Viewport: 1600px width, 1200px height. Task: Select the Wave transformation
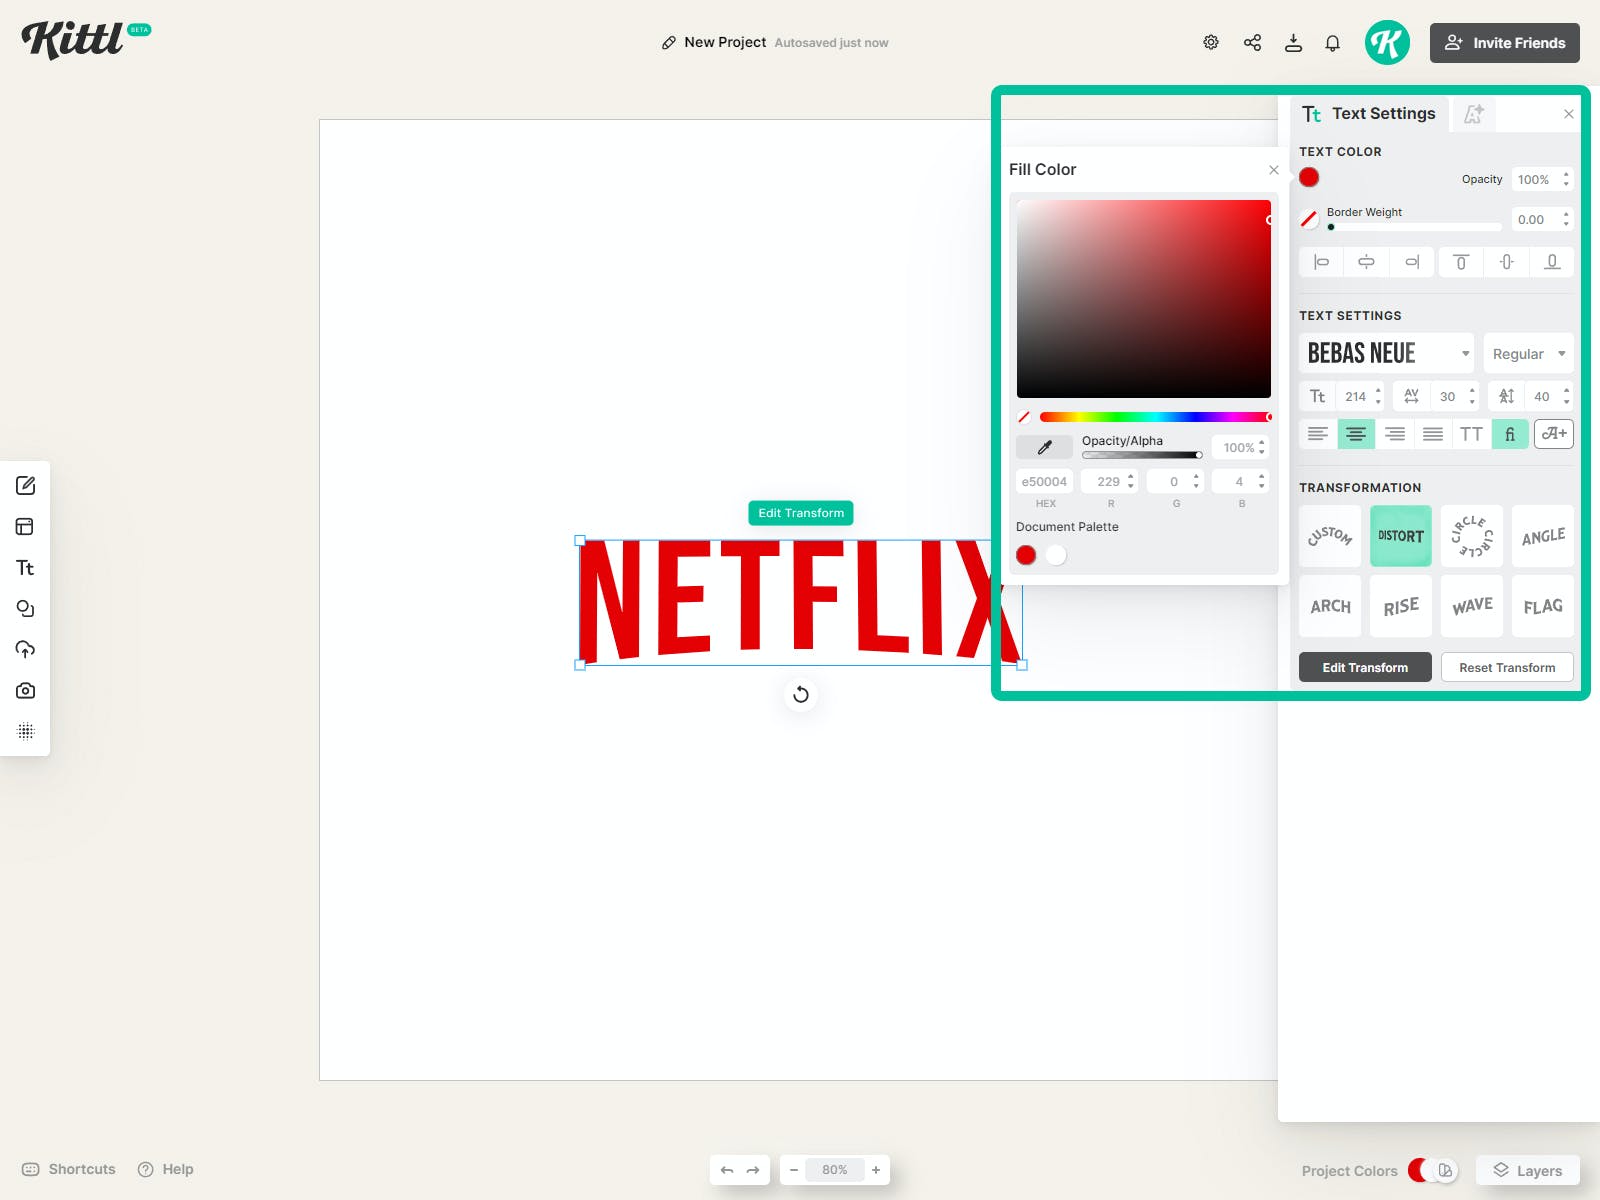click(x=1472, y=606)
